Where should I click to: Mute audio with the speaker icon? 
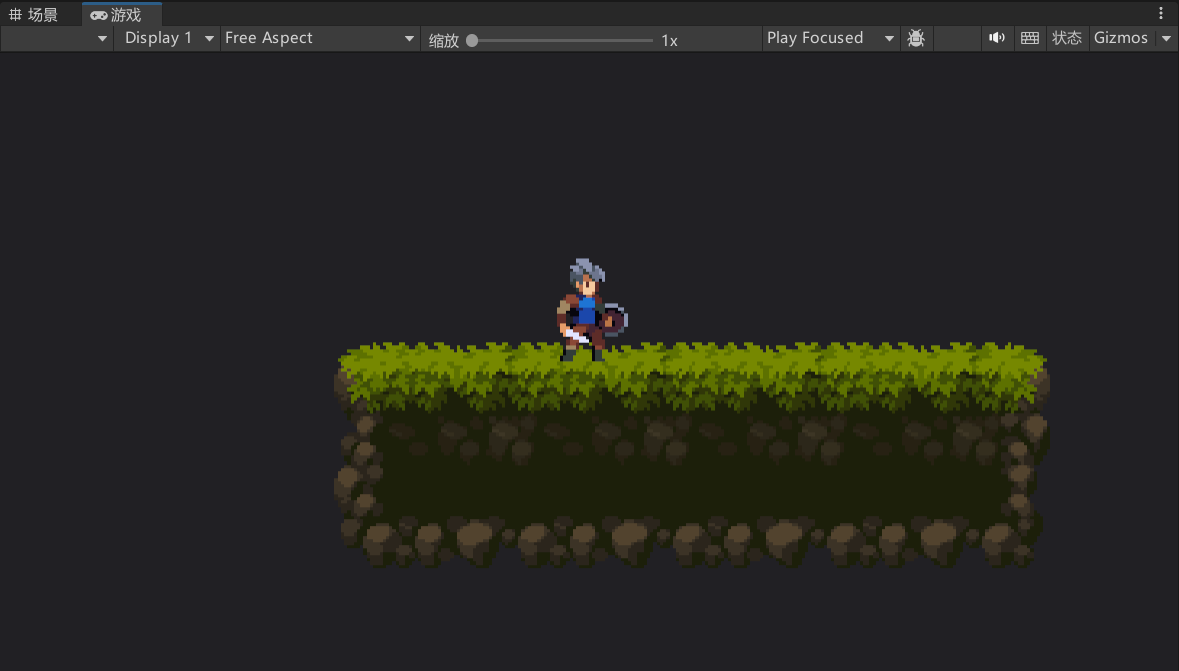pyautogui.click(x=997, y=38)
